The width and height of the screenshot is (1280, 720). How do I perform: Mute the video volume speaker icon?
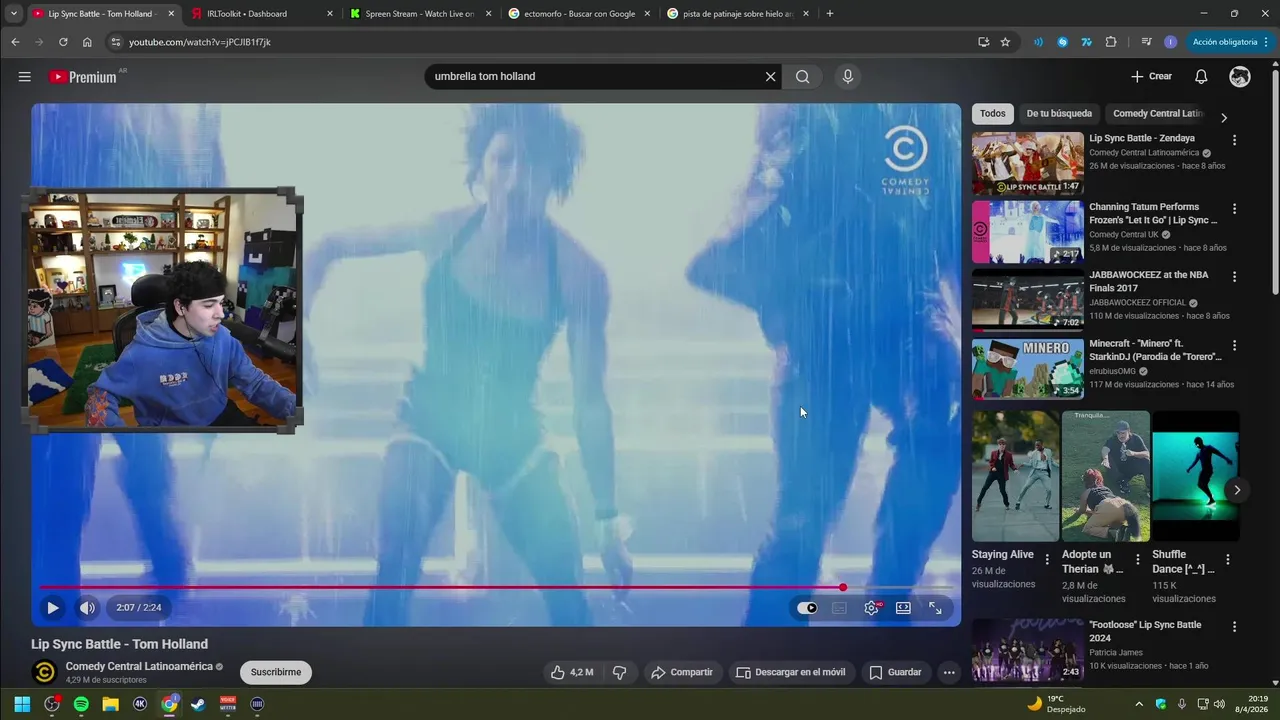click(87, 607)
